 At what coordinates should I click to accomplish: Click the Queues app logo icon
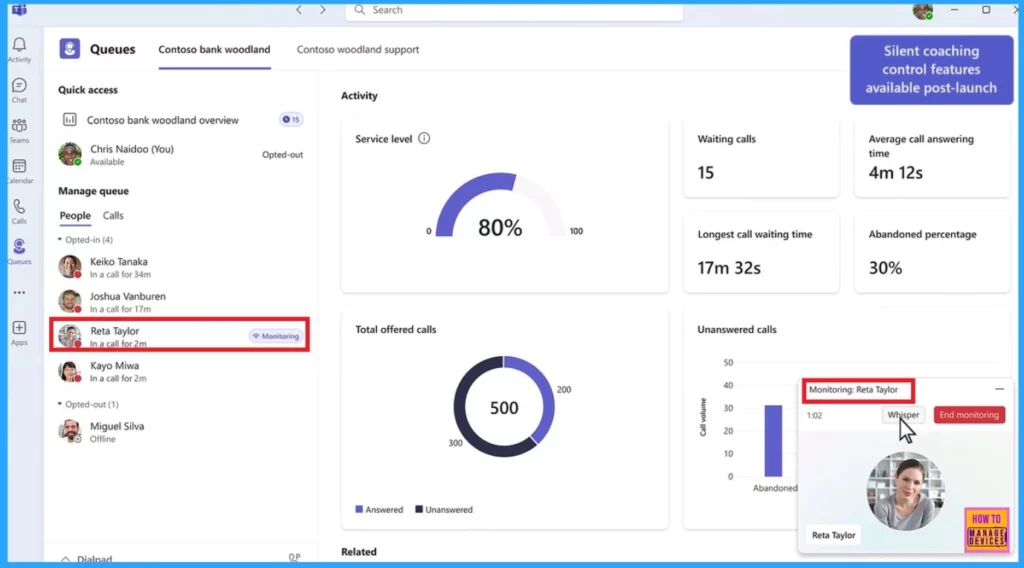coord(70,49)
